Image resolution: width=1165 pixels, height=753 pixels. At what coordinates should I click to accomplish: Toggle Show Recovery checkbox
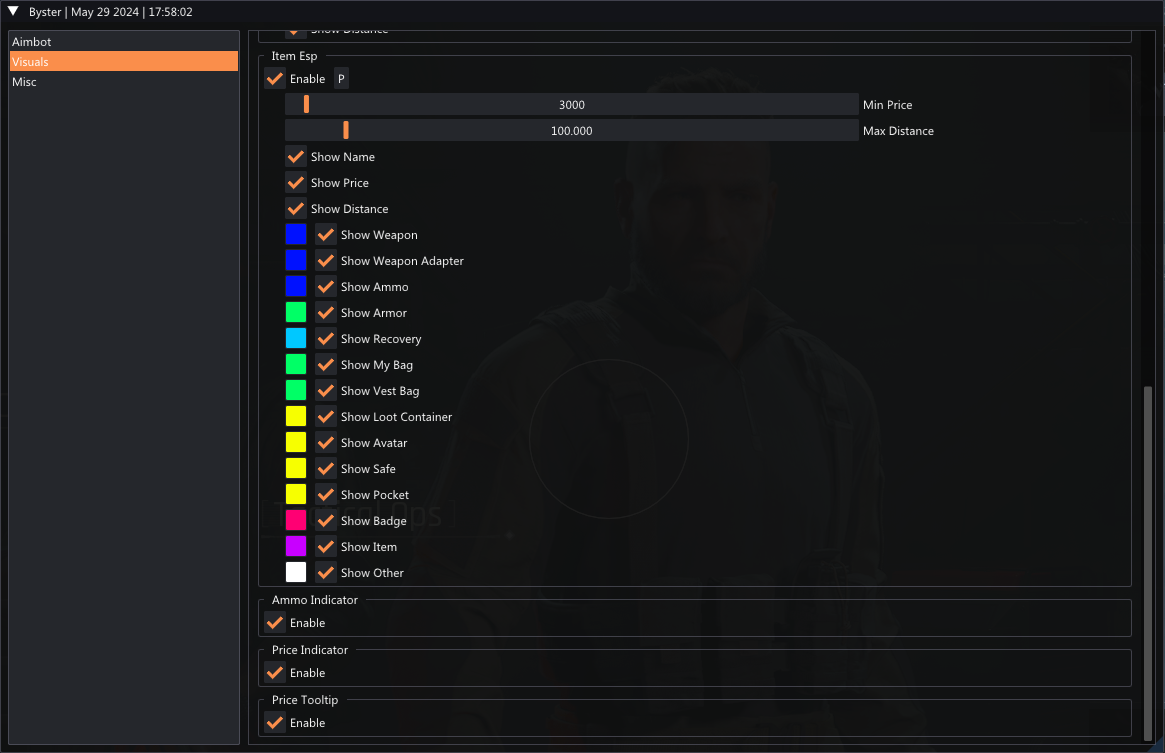pyautogui.click(x=325, y=339)
